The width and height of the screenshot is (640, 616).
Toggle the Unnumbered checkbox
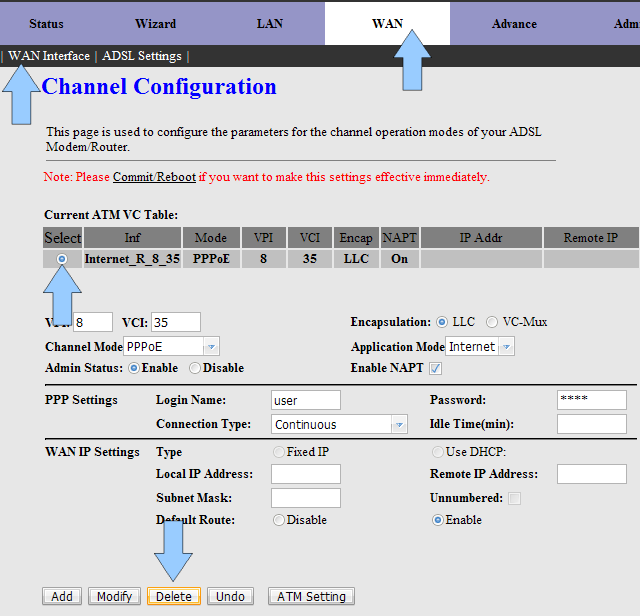514,498
